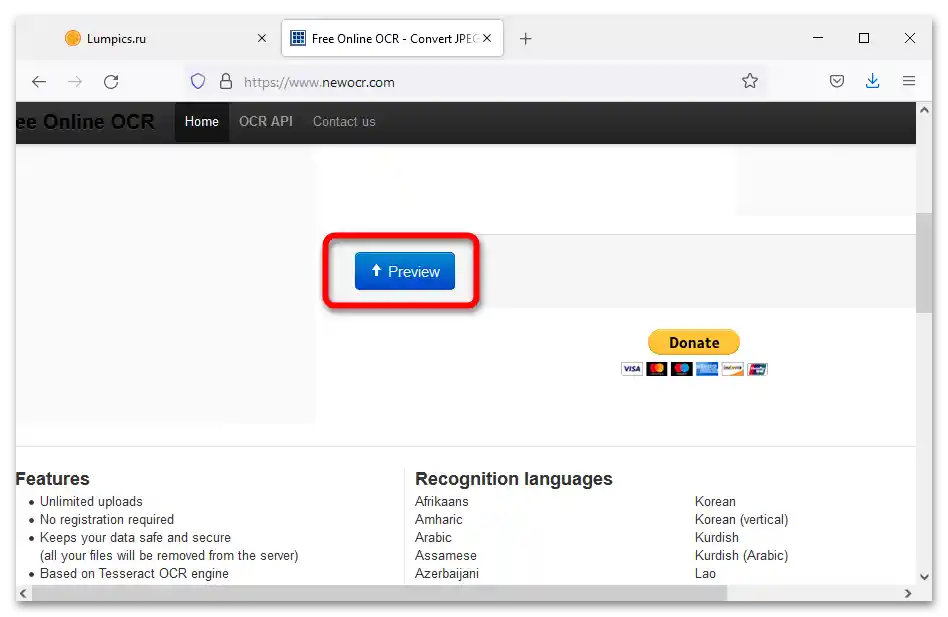Click the blue Preview button
Screen dimensions: 948x617
404,271
